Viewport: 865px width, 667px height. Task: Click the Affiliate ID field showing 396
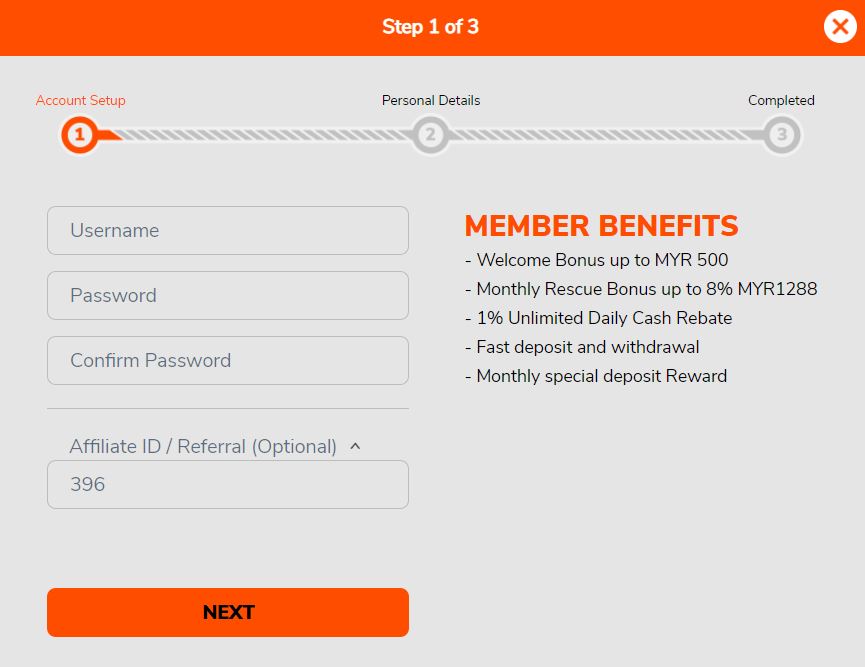[x=227, y=485]
